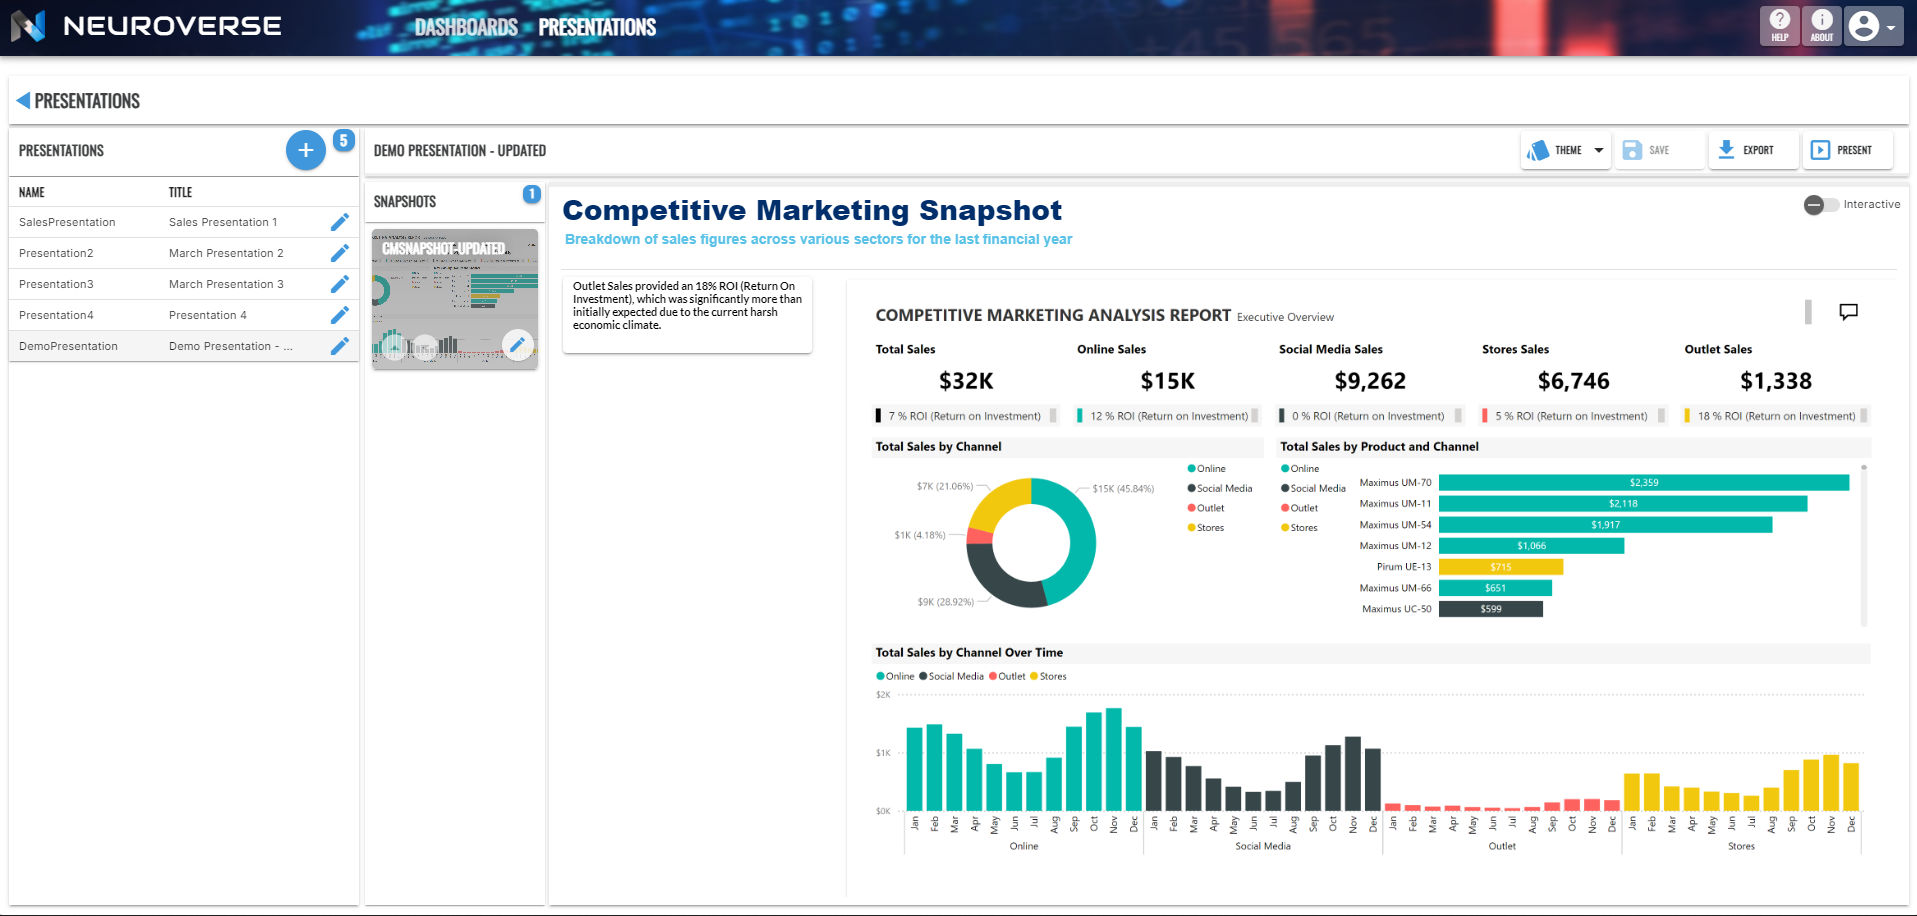Open the Presentations menu item

(597, 27)
